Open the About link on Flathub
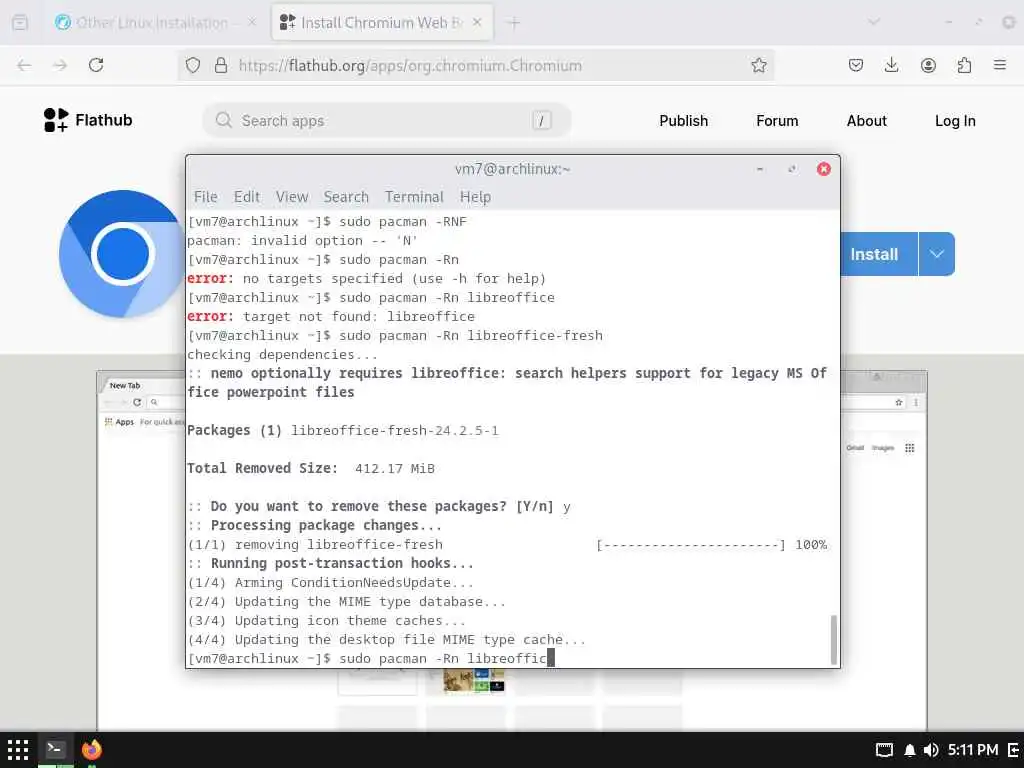The height and width of the screenshot is (768, 1024). 867,121
